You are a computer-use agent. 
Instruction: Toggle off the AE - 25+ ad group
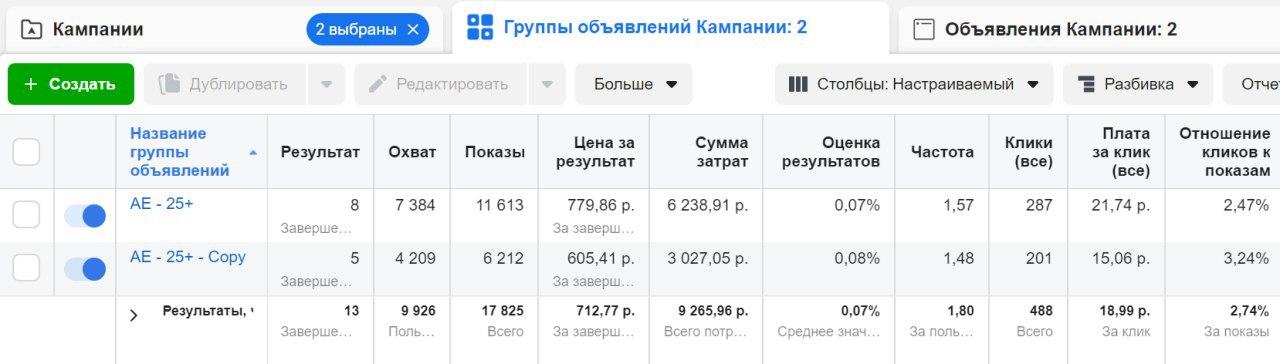85,216
